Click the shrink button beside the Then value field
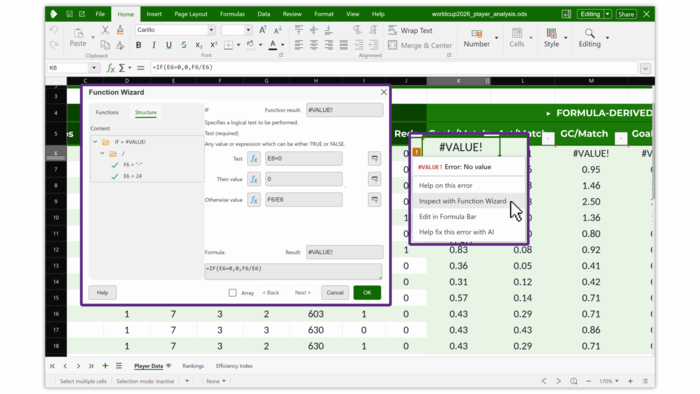The width and height of the screenshot is (700, 394). coord(375,179)
